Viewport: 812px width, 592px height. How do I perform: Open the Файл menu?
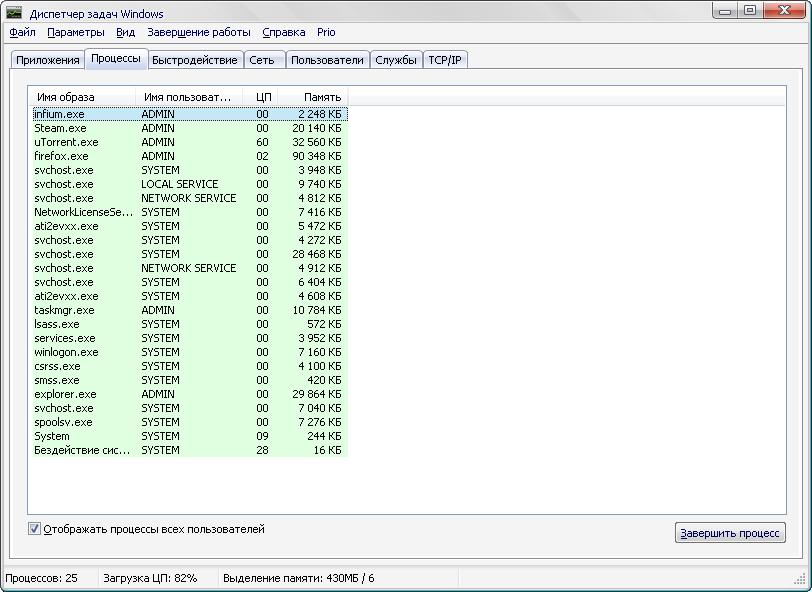[22, 32]
